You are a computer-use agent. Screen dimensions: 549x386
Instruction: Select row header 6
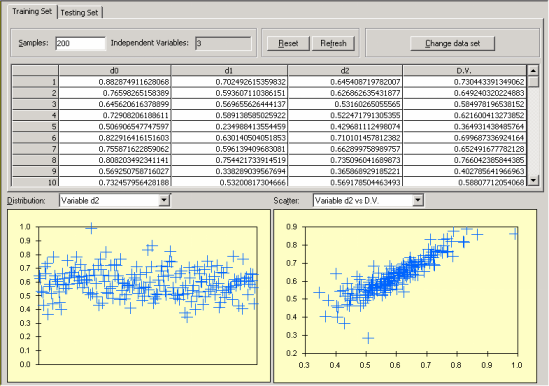click(x=35, y=138)
